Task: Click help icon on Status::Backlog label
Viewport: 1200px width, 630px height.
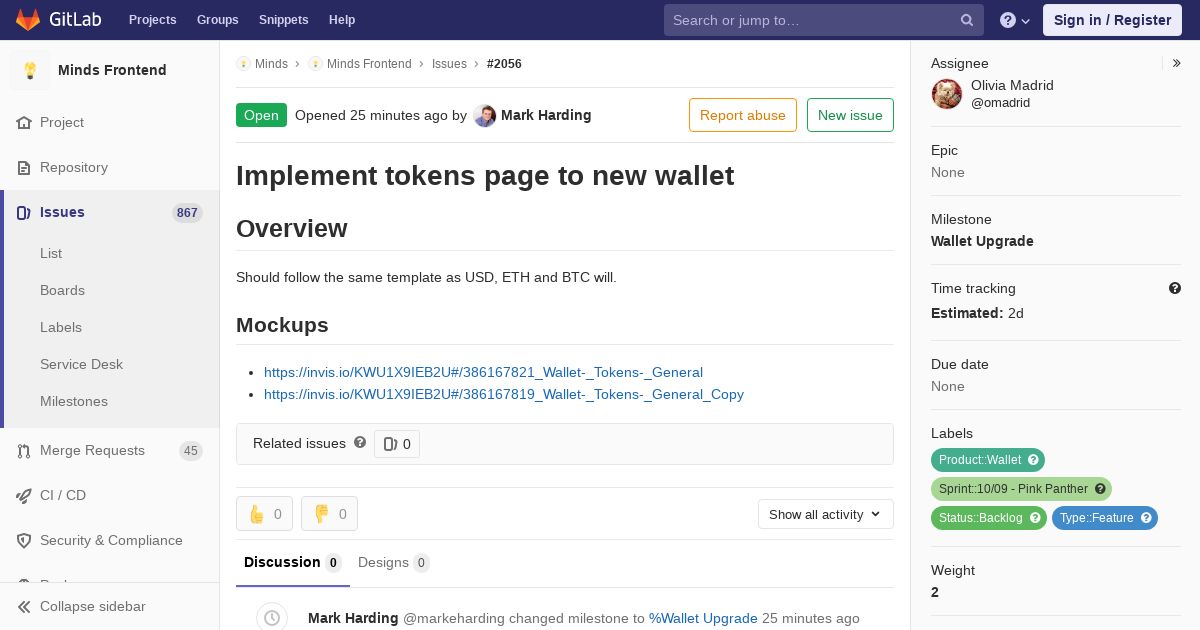Action: pyautogui.click(x=1035, y=518)
